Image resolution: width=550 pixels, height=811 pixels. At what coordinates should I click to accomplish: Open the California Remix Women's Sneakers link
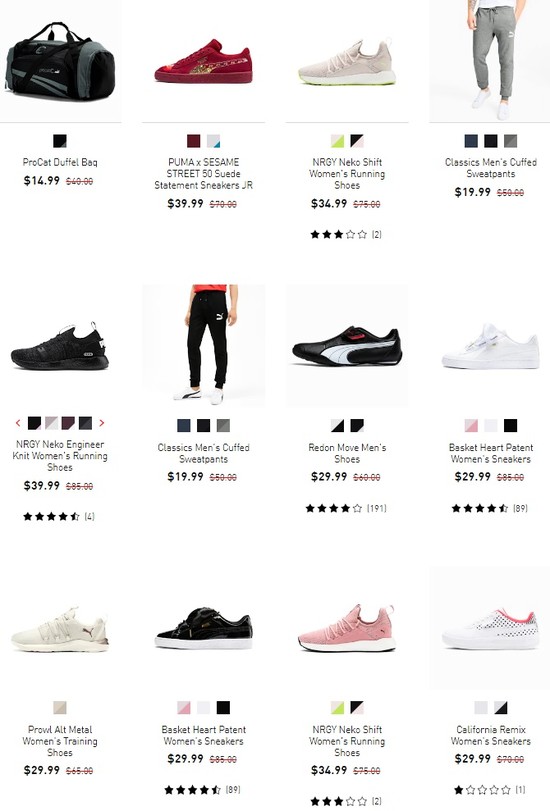pyautogui.click(x=490, y=735)
